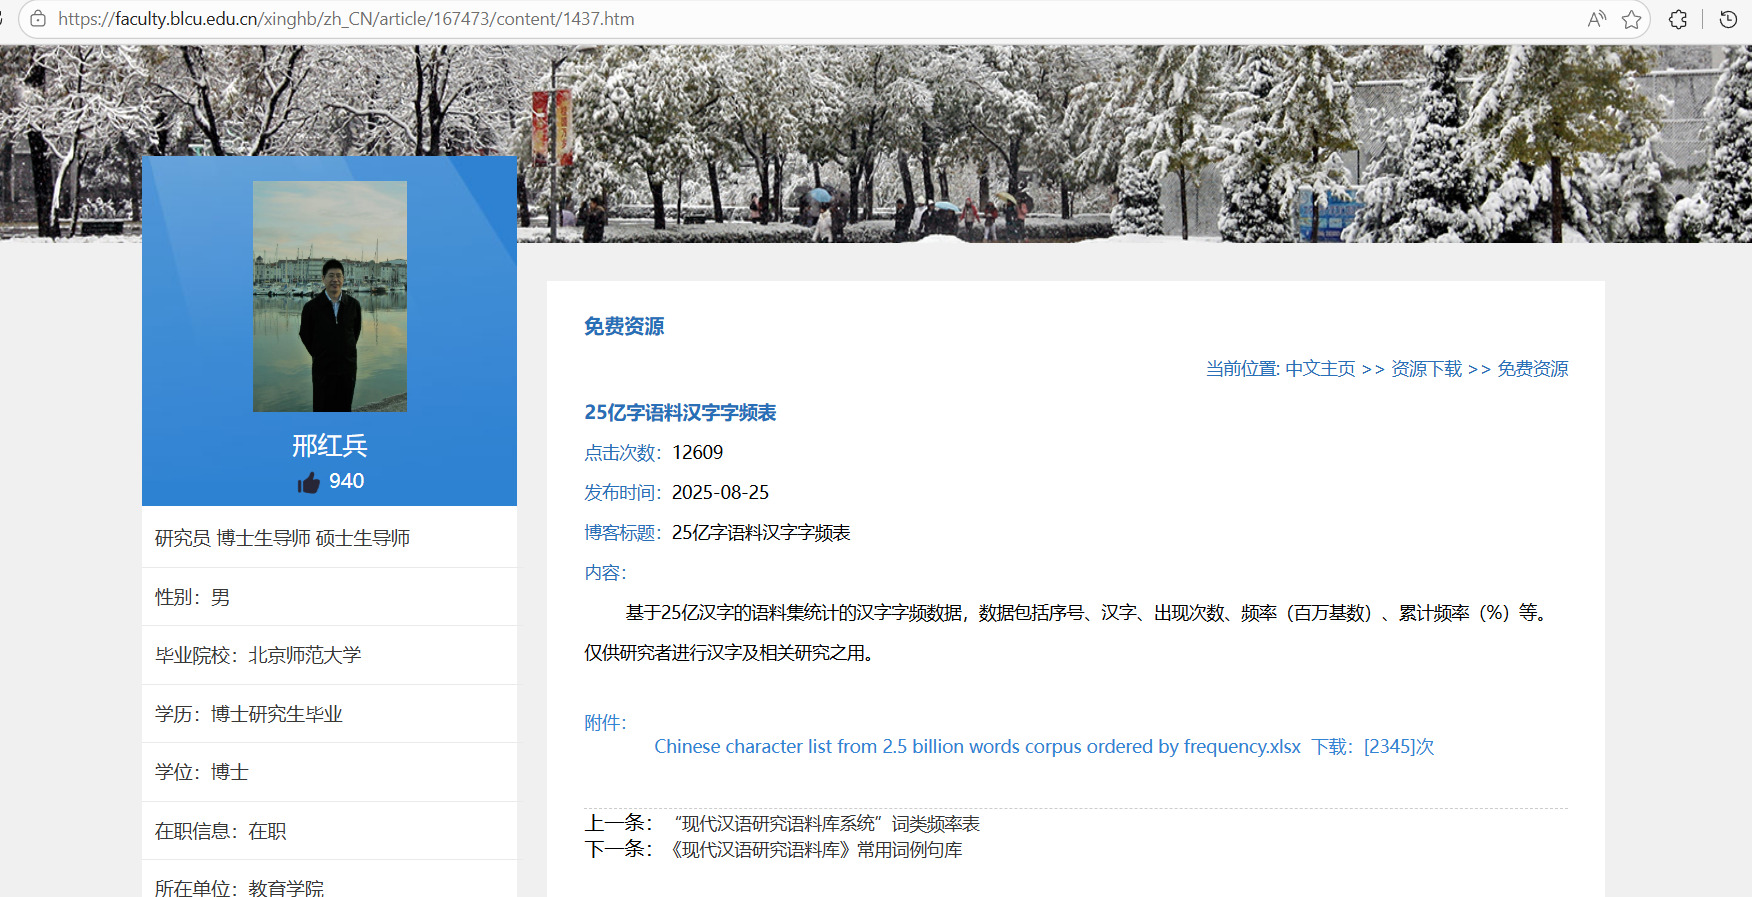
Task: Click the 25亿字语料汉字字频表 article title
Action: (x=680, y=413)
